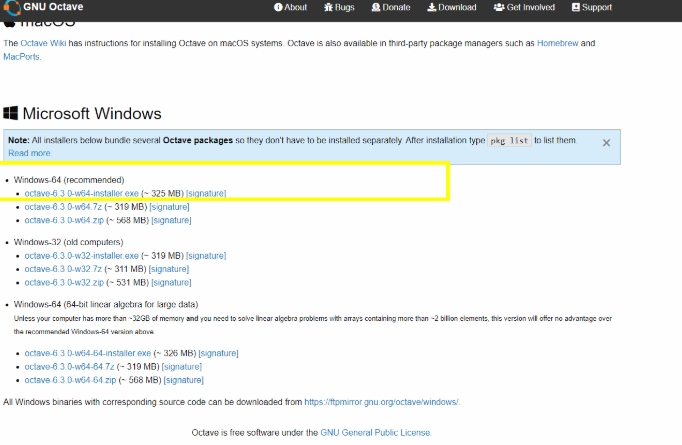
Task: Download octave-6.3.0-w32.zip
Action: tap(64, 282)
